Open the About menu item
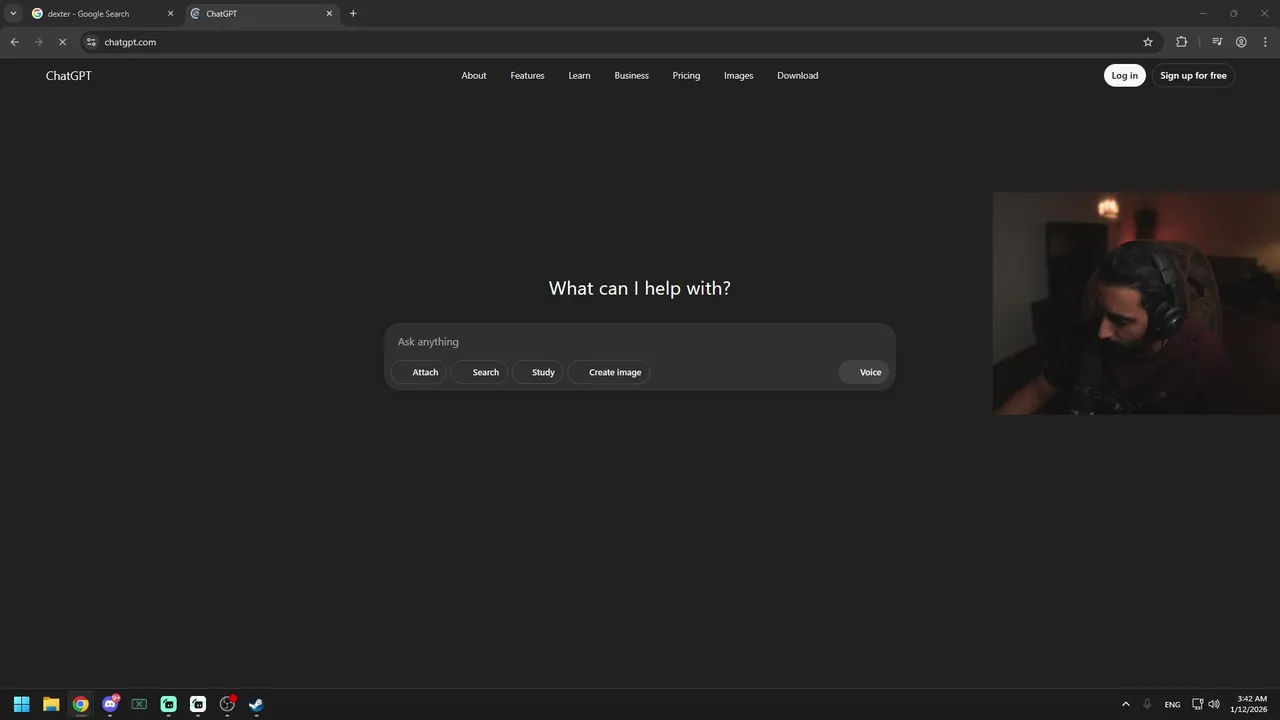The height and width of the screenshot is (720, 1280). (x=474, y=76)
